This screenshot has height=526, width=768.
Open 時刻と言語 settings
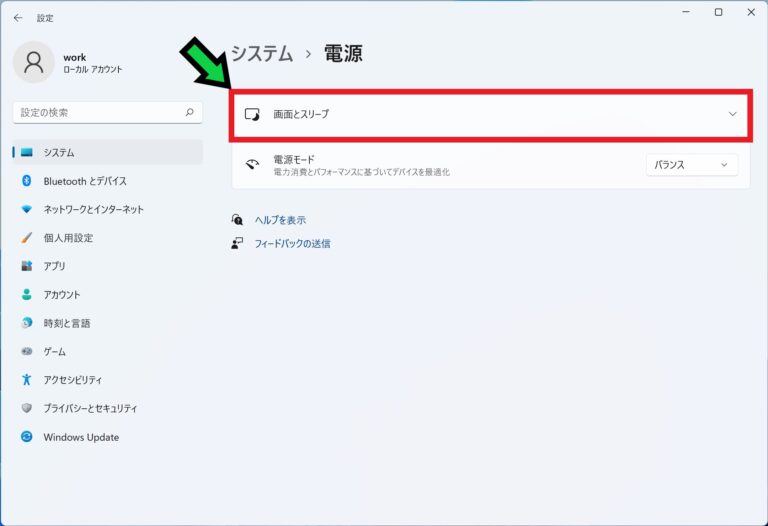66,323
